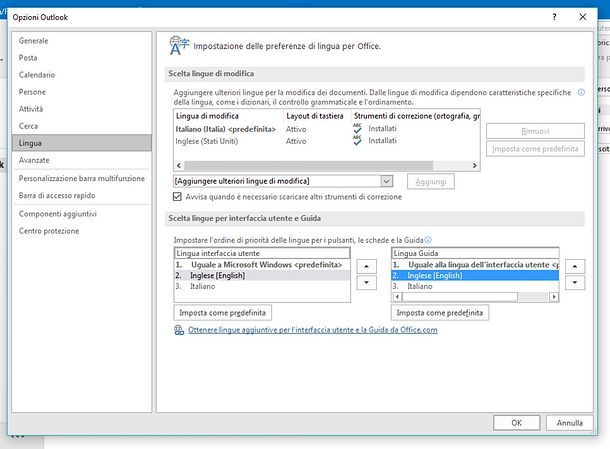Click the Office.com languages globe icon
This screenshot has width=610, height=449.
point(179,330)
